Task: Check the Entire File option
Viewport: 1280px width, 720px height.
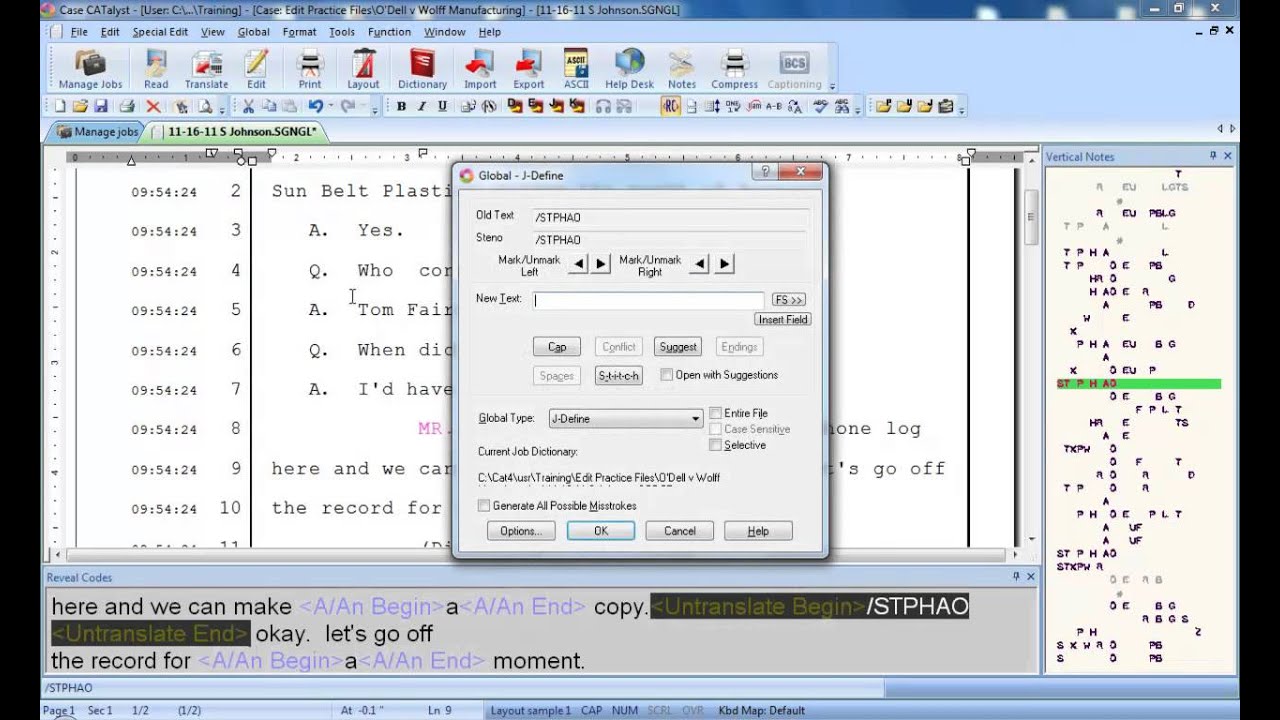Action: [715, 413]
